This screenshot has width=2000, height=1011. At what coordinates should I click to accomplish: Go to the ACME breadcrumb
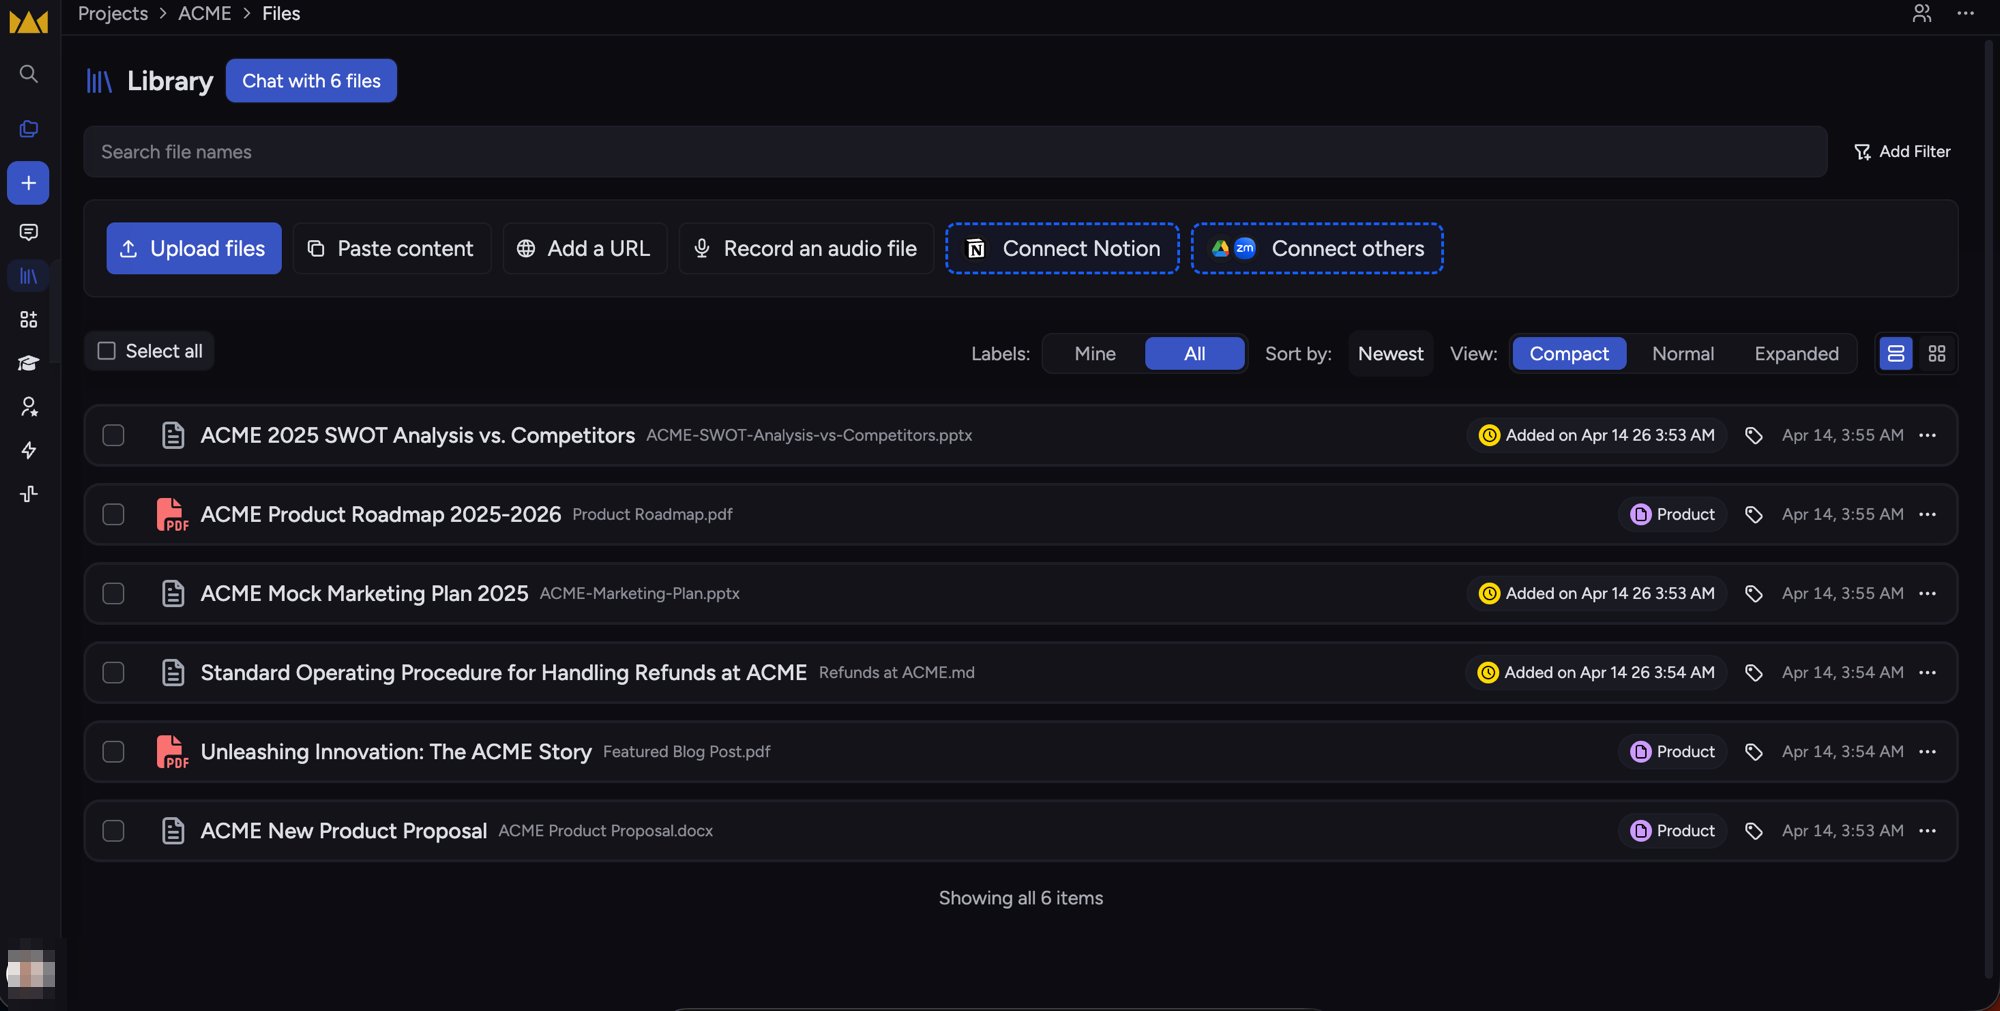pos(205,13)
